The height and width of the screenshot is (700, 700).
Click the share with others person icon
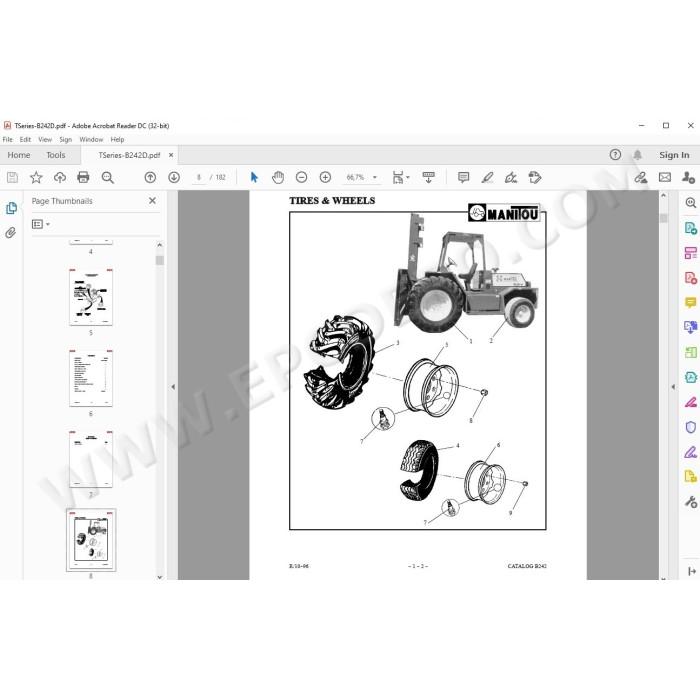[688, 177]
